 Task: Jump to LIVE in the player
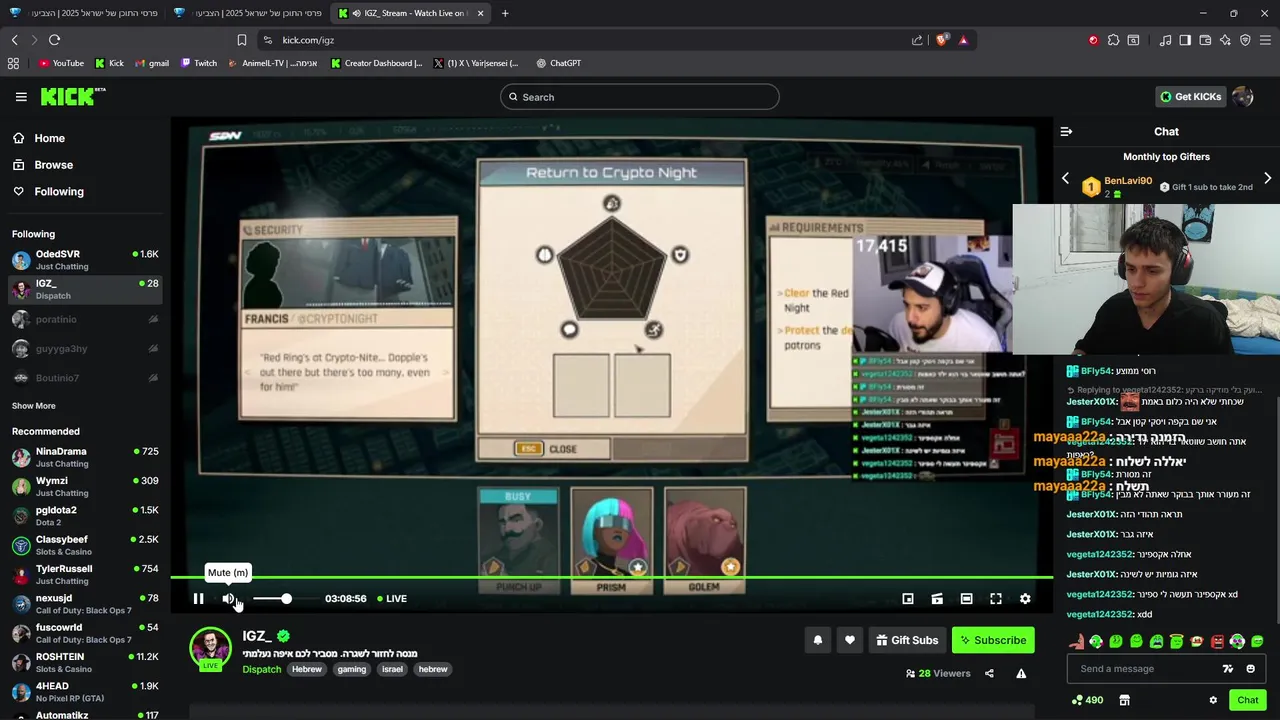point(391,598)
